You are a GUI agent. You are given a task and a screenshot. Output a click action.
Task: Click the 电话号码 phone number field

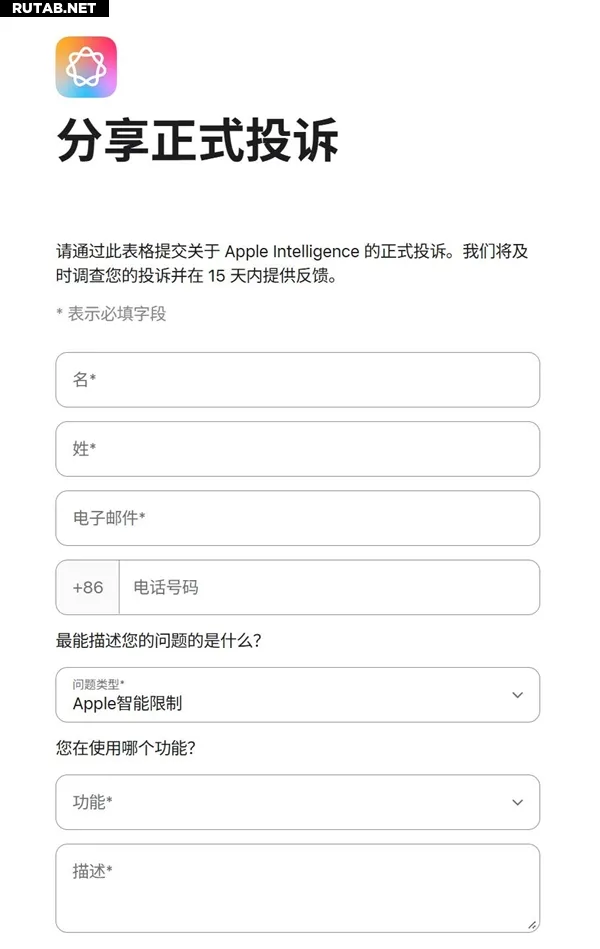pos(328,587)
